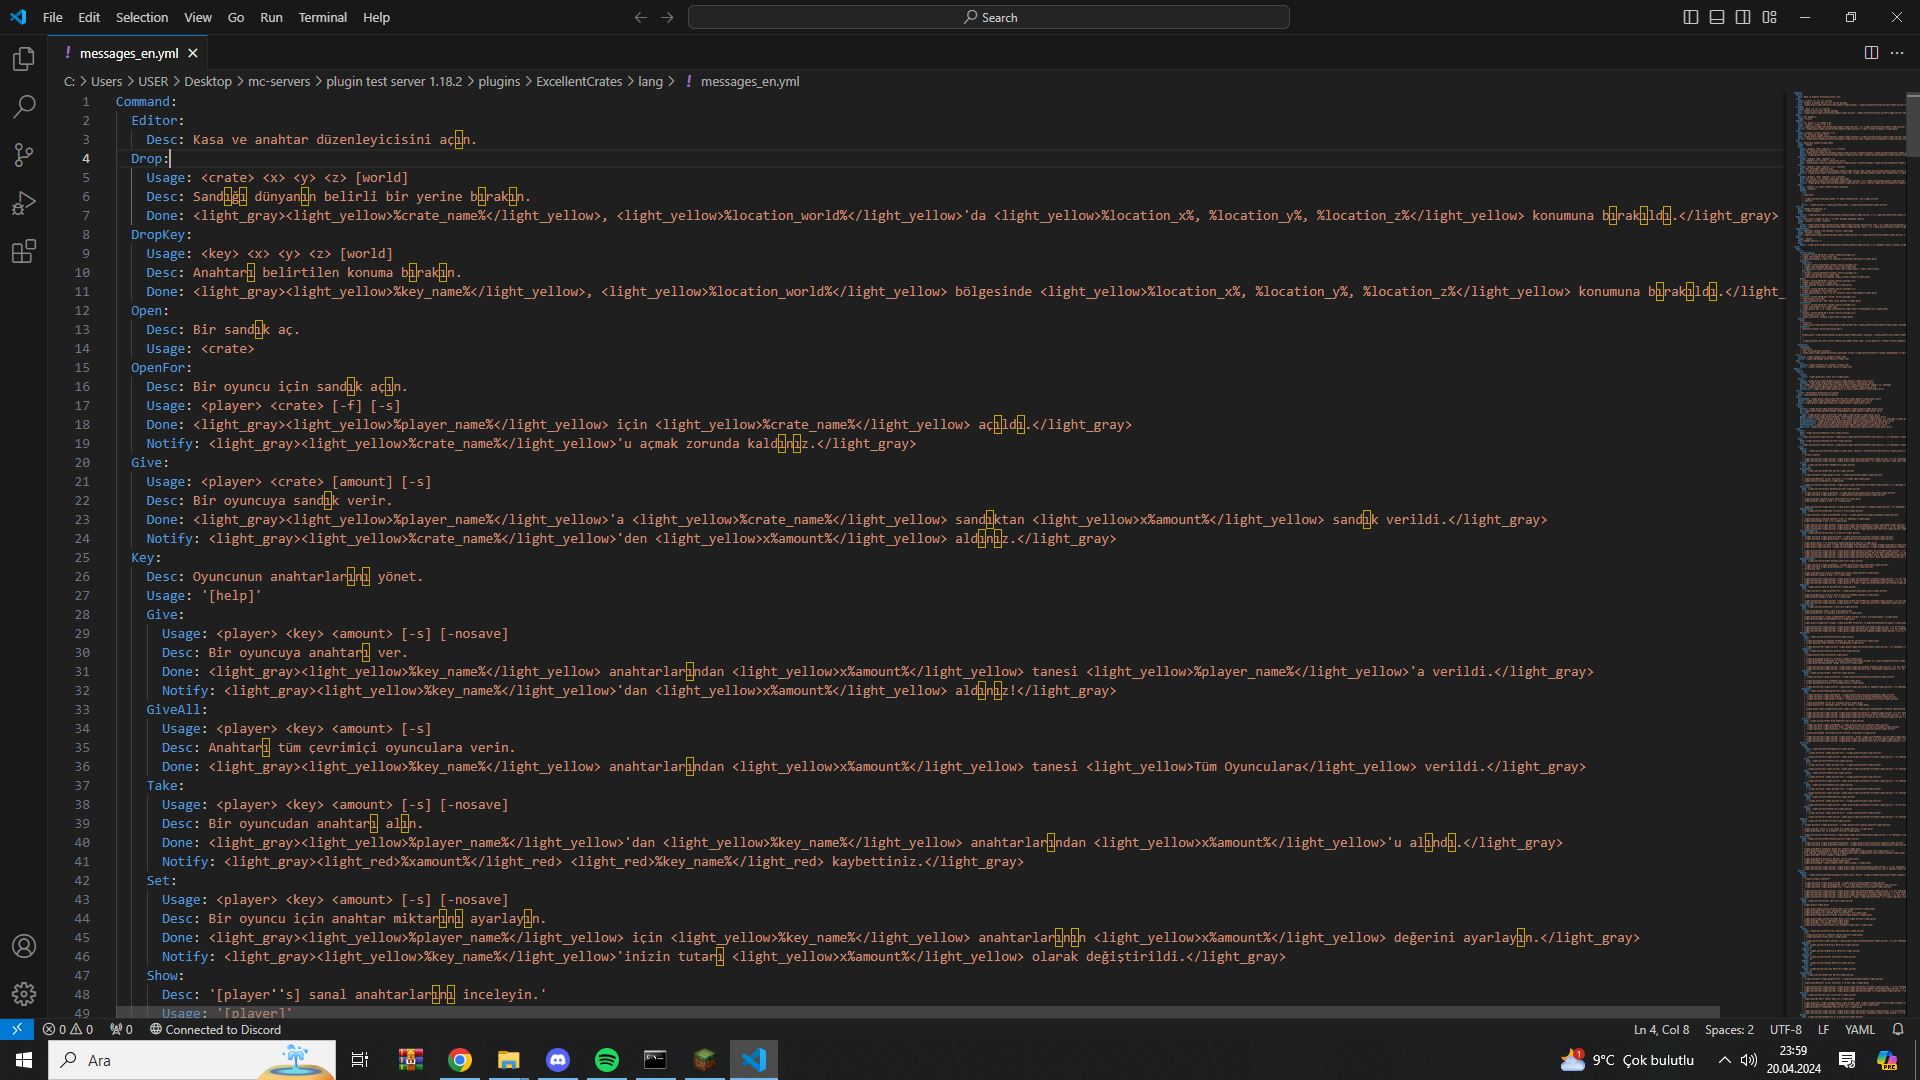Select the messages_en.yml editor tab
This screenshot has width=1920, height=1080.
click(x=129, y=53)
